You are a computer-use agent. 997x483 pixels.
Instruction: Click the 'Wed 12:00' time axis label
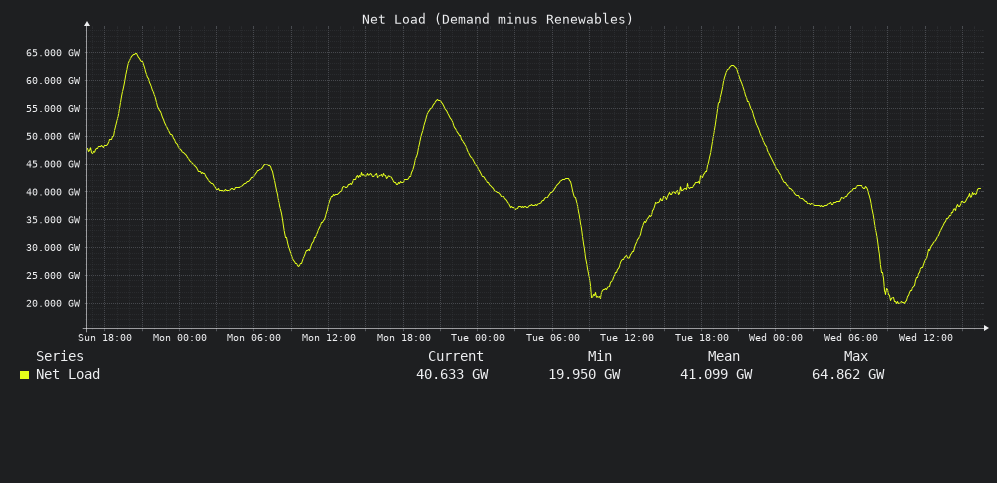point(926,338)
